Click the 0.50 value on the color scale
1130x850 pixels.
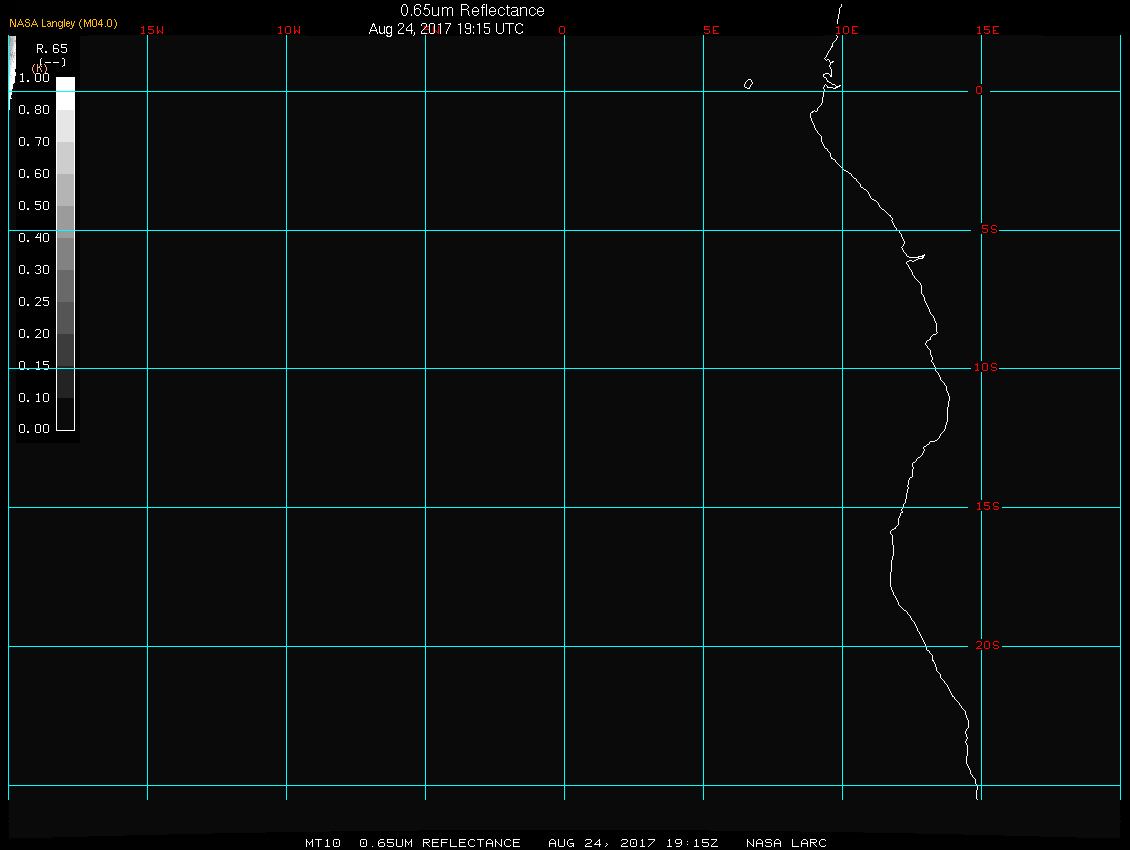tap(34, 205)
